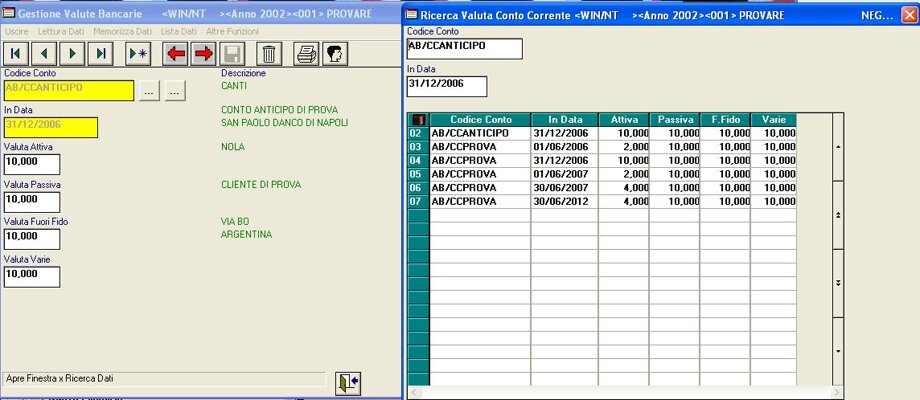Jump to last record in toolbar
The width and height of the screenshot is (920, 400).
[x=100, y=54]
